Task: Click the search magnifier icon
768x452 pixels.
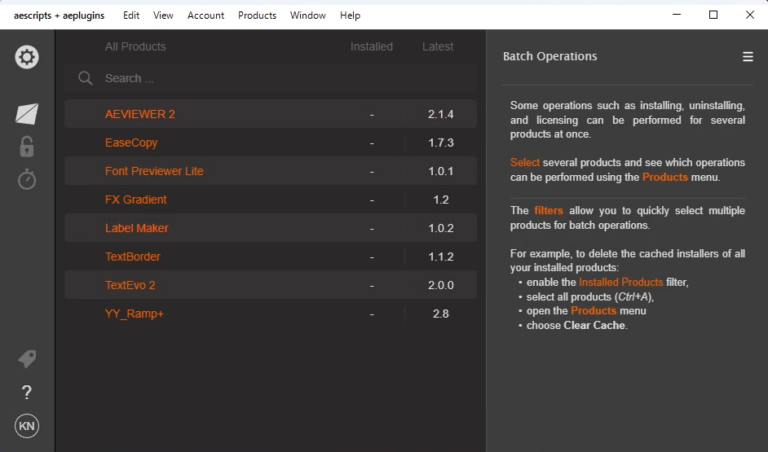Action: (x=86, y=78)
